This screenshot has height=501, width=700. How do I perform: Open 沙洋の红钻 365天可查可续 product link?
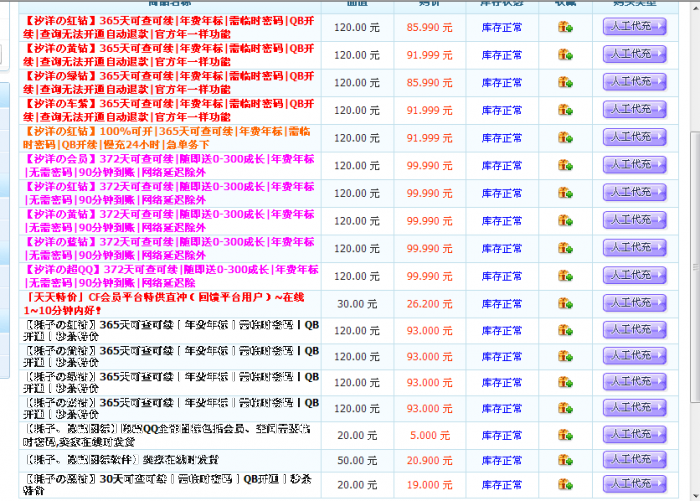click(x=169, y=27)
